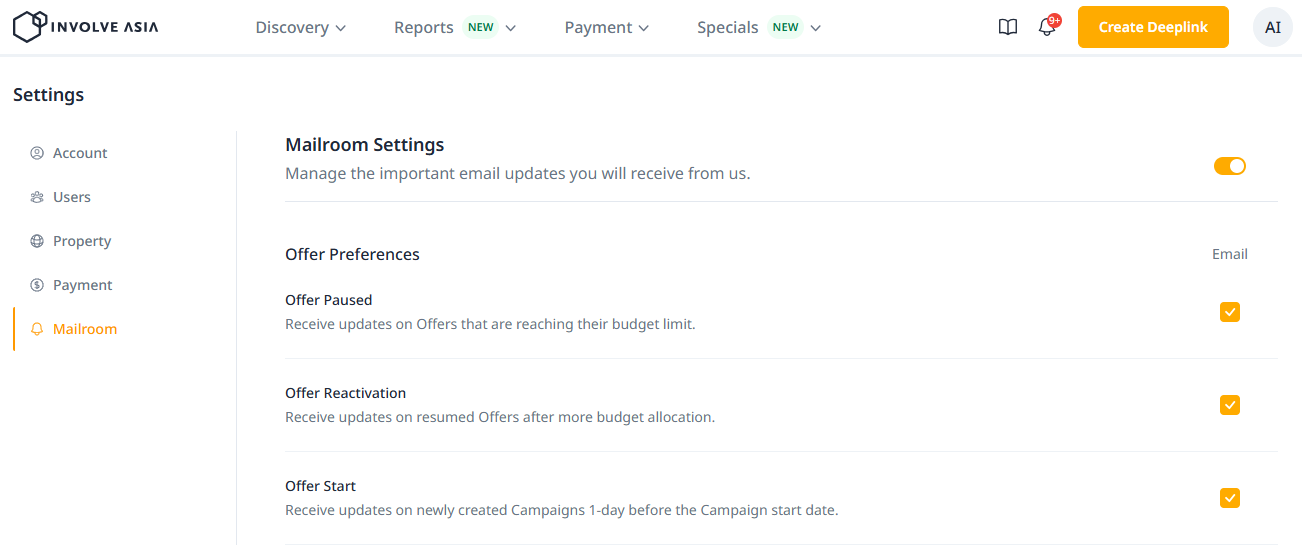Select Property in the settings sidebar

[x=82, y=241]
